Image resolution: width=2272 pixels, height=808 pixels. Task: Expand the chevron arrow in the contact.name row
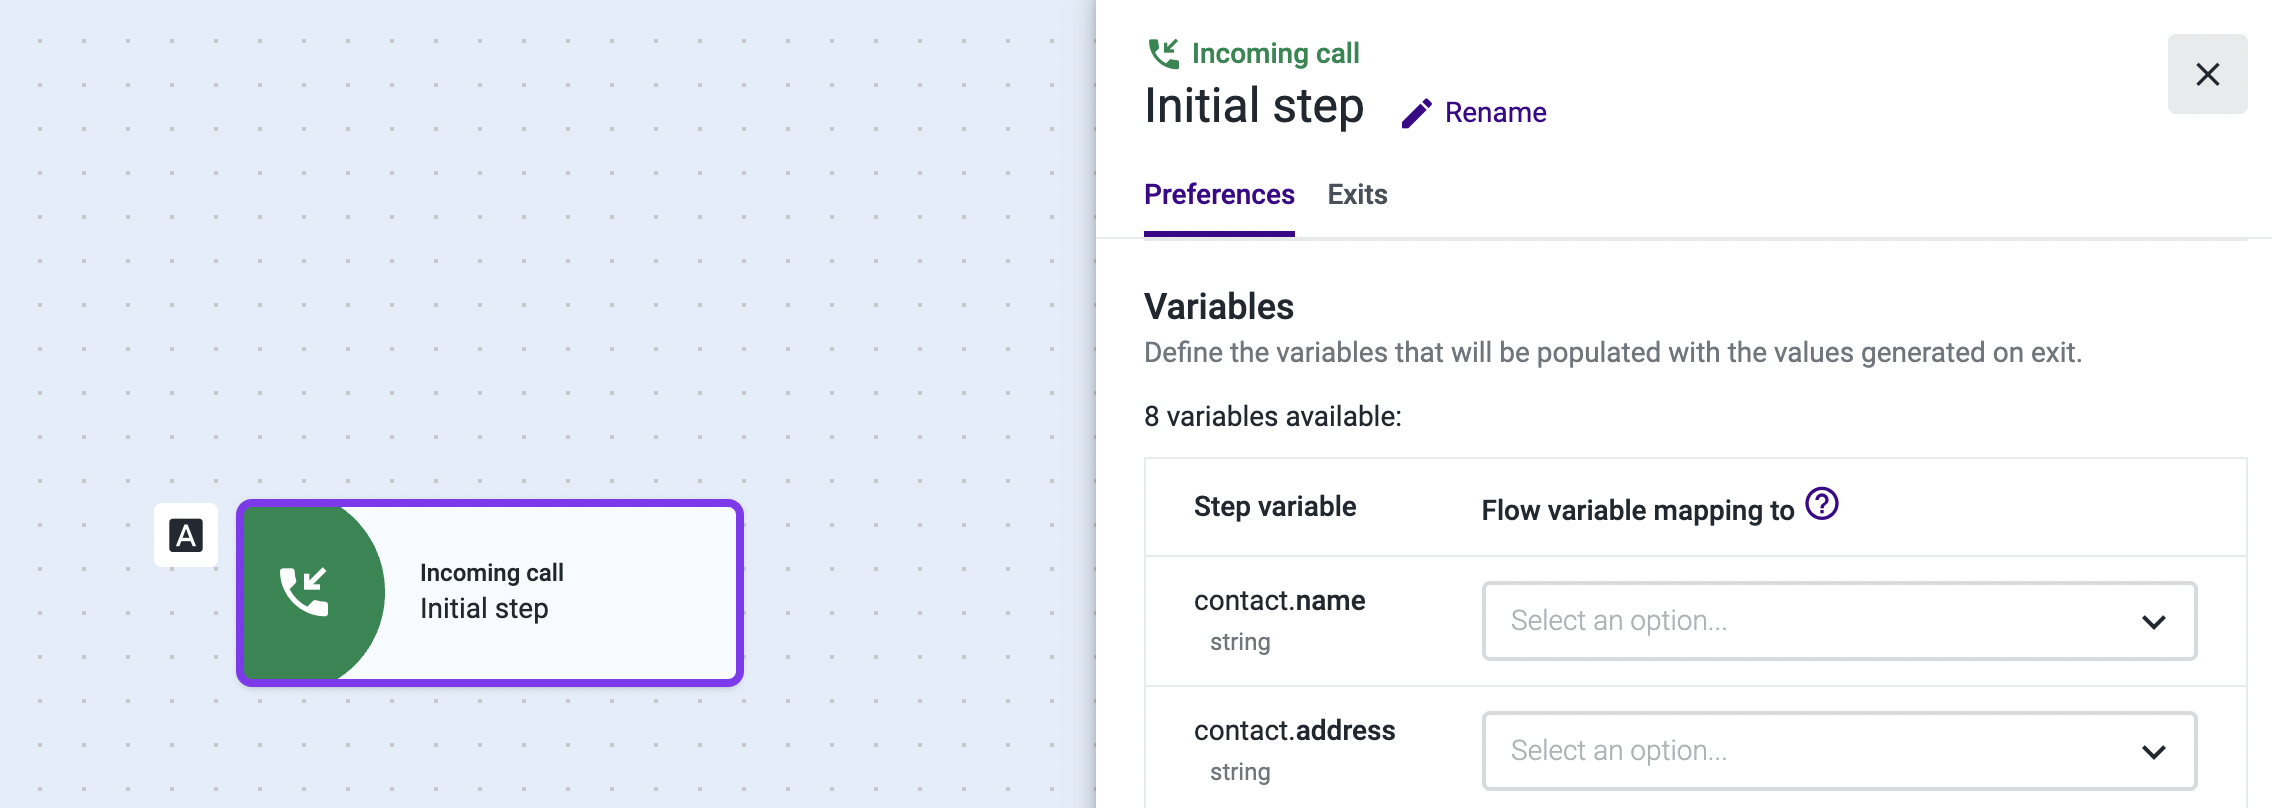pyautogui.click(x=2153, y=622)
